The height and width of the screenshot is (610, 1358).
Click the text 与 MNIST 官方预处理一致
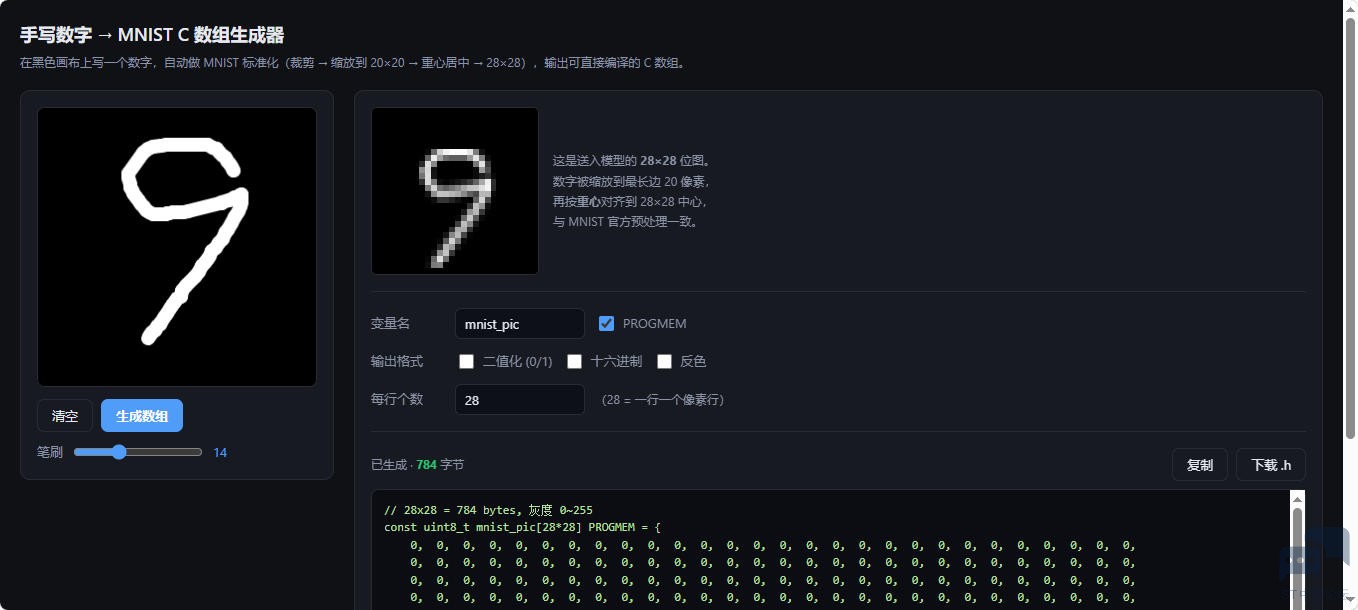coord(627,222)
